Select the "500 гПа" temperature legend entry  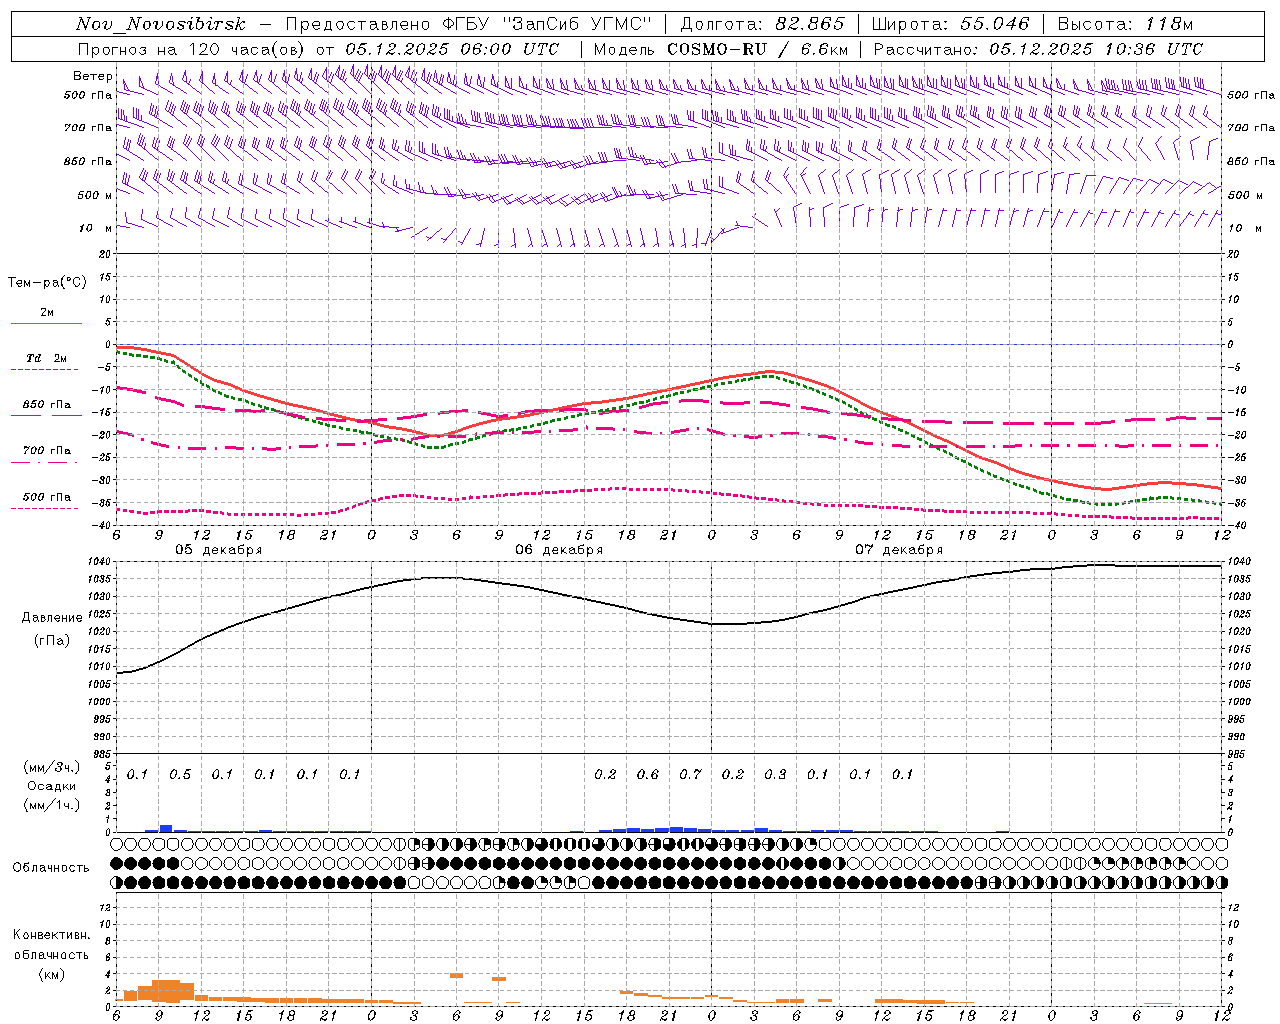[x=47, y=497]
